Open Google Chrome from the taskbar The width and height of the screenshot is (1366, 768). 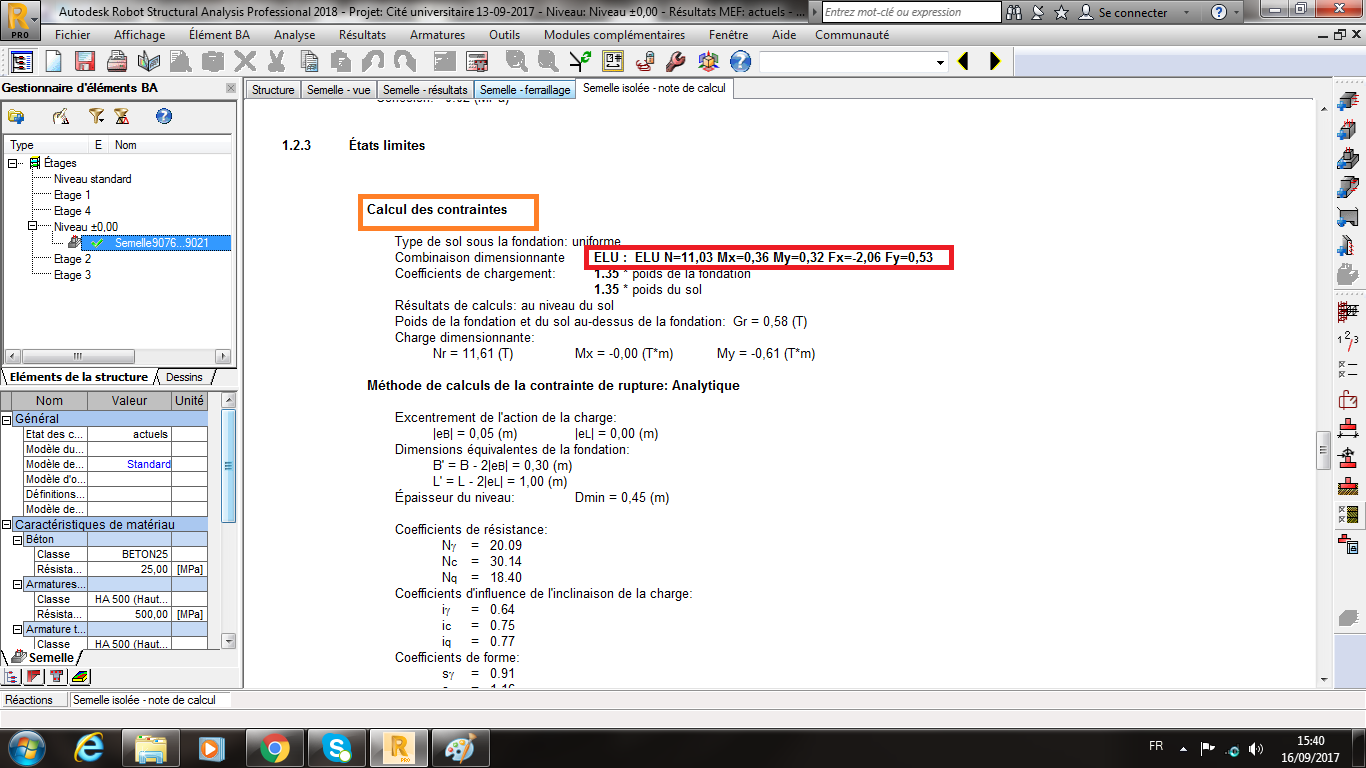point(274,747)
